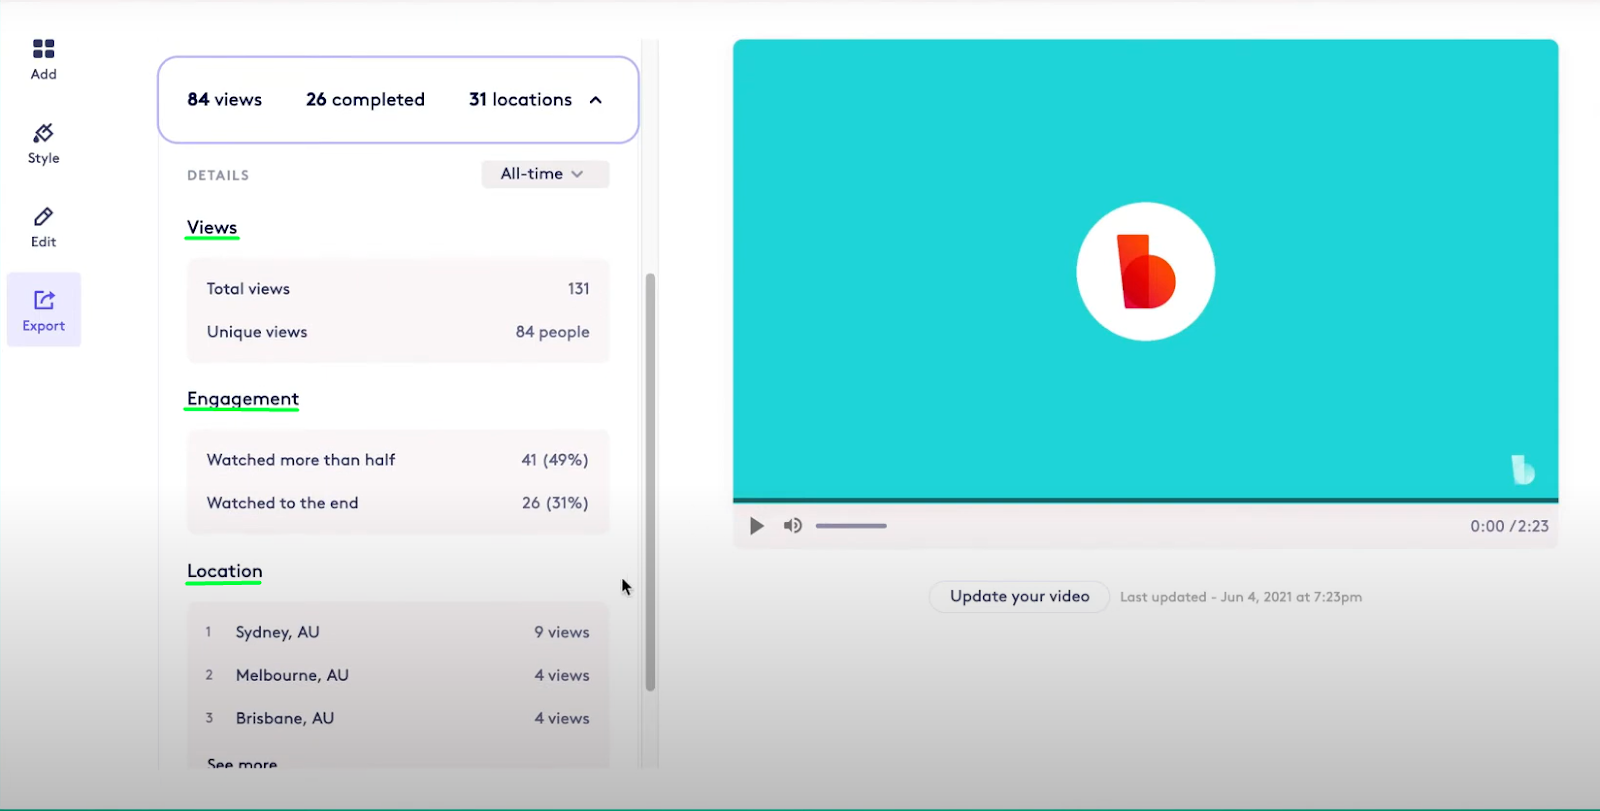
Task: Play the video preview
Action: coord(757,526)
